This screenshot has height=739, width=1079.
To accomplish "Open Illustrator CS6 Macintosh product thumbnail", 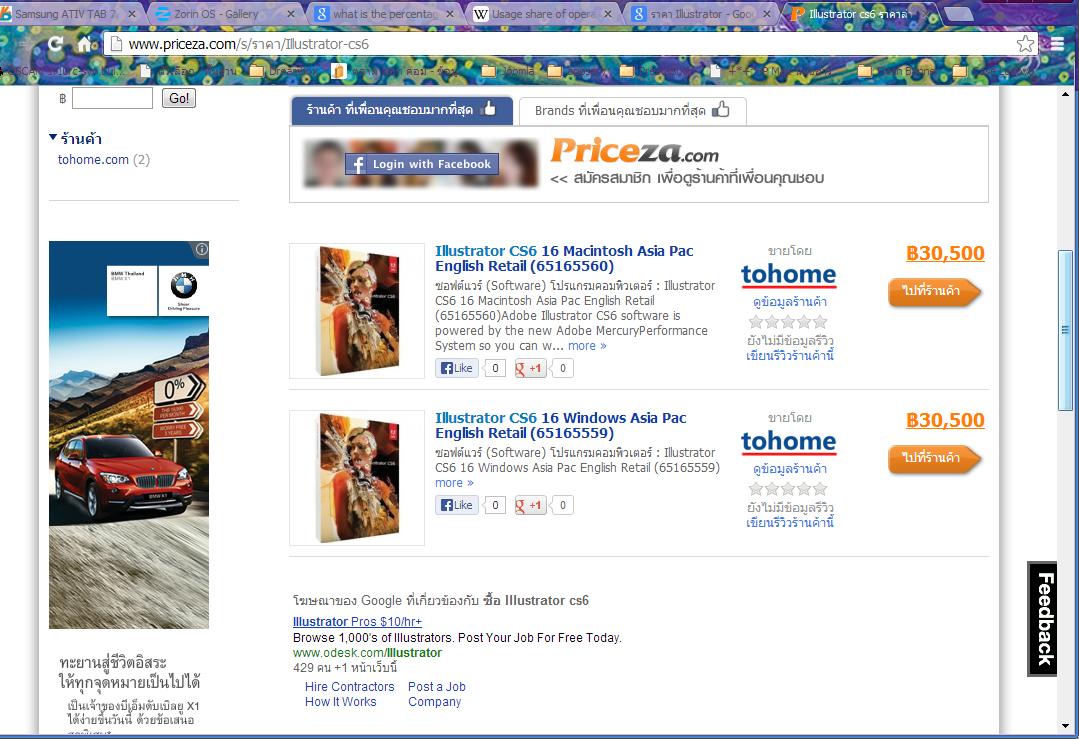I will pyautogui.click(x=357, y=311).
